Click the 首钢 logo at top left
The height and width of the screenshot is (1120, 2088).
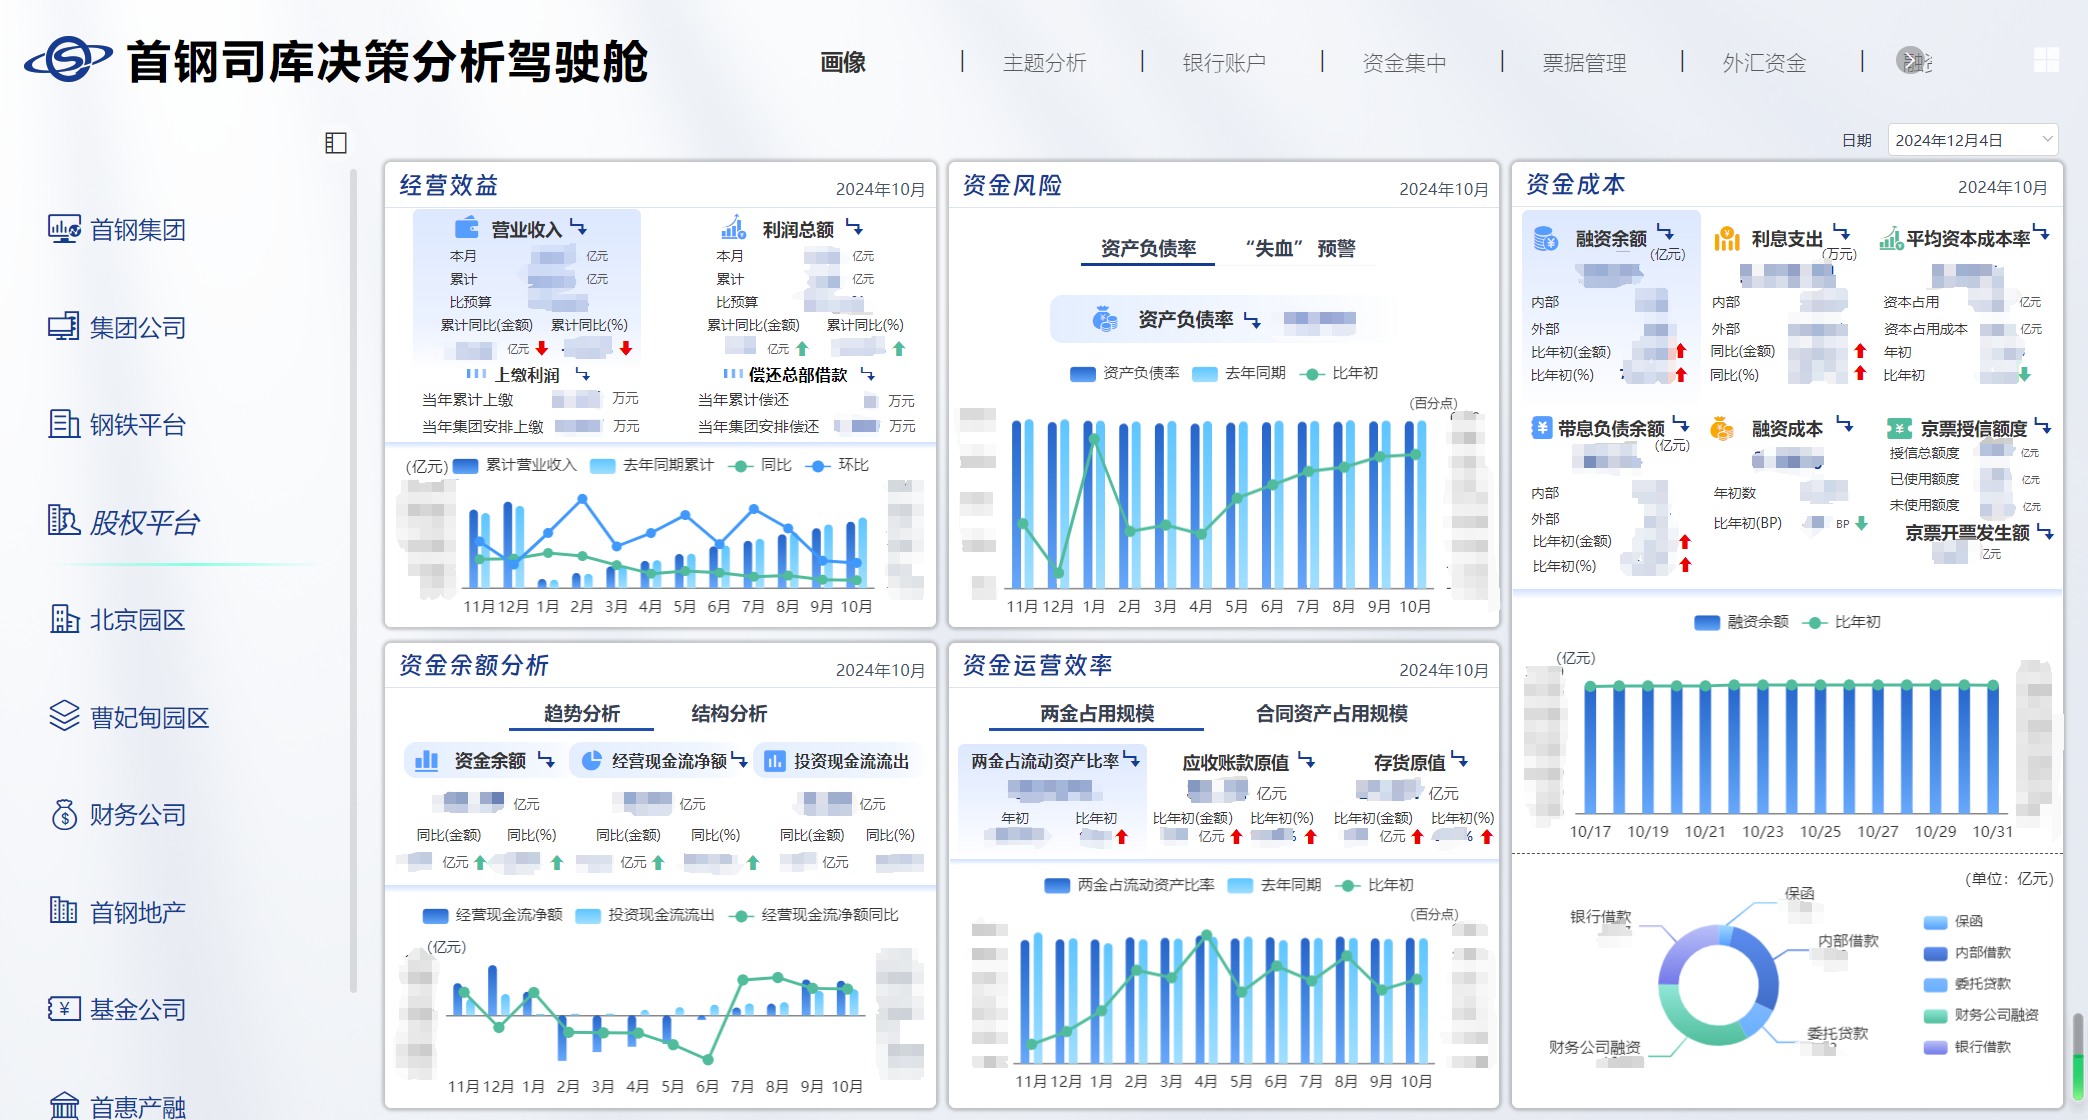[68, 60]
